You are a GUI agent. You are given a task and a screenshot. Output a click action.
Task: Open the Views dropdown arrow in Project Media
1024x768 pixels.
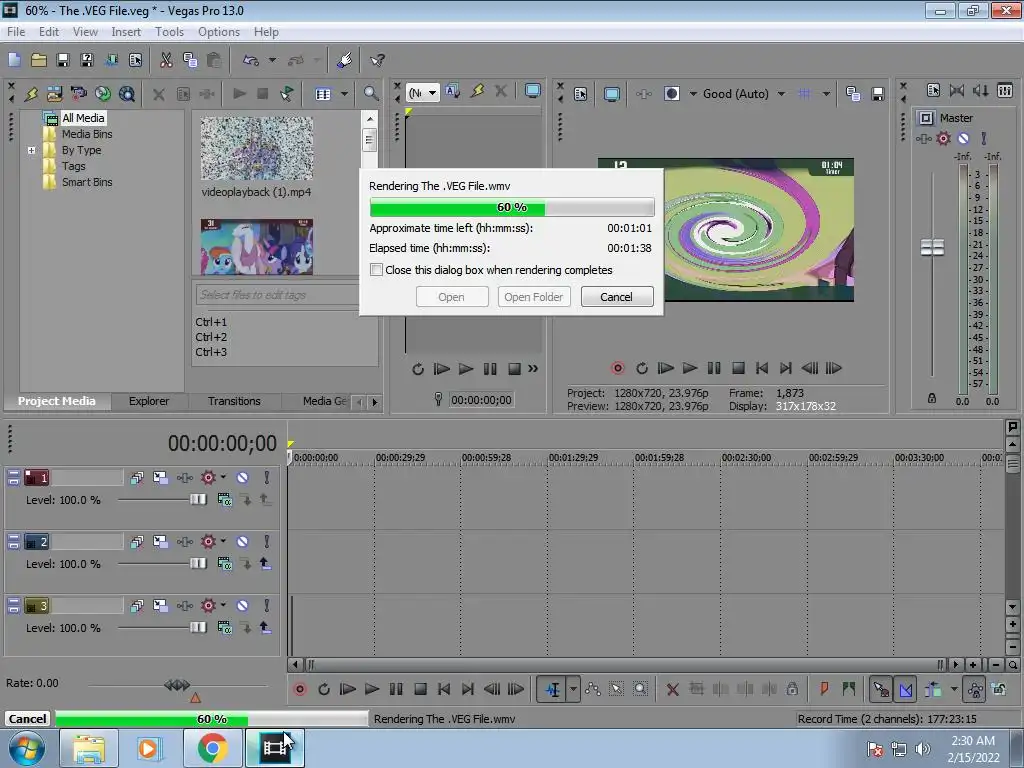(344, 93)
